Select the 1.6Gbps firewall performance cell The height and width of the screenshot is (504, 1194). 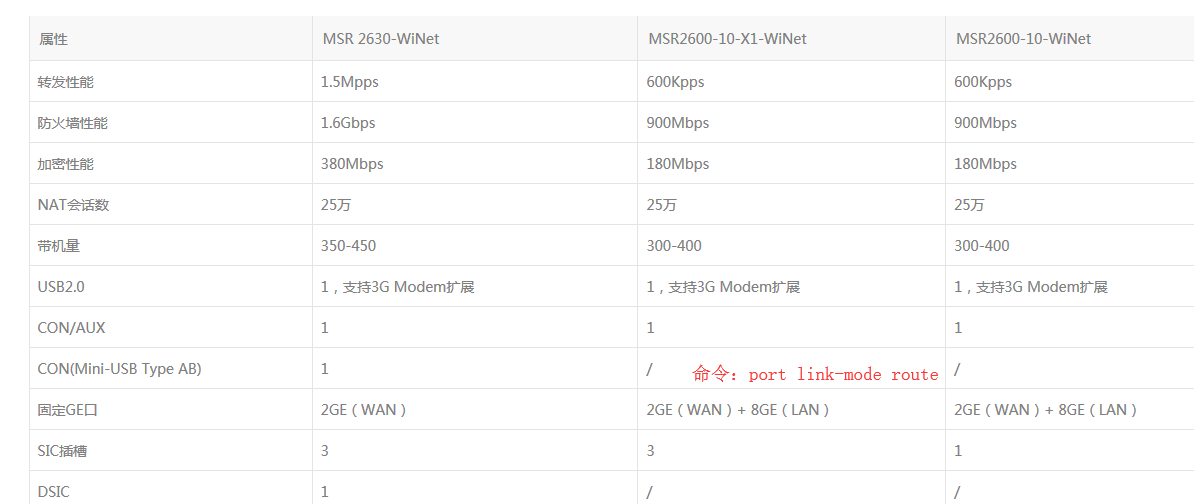click(348, 123)
